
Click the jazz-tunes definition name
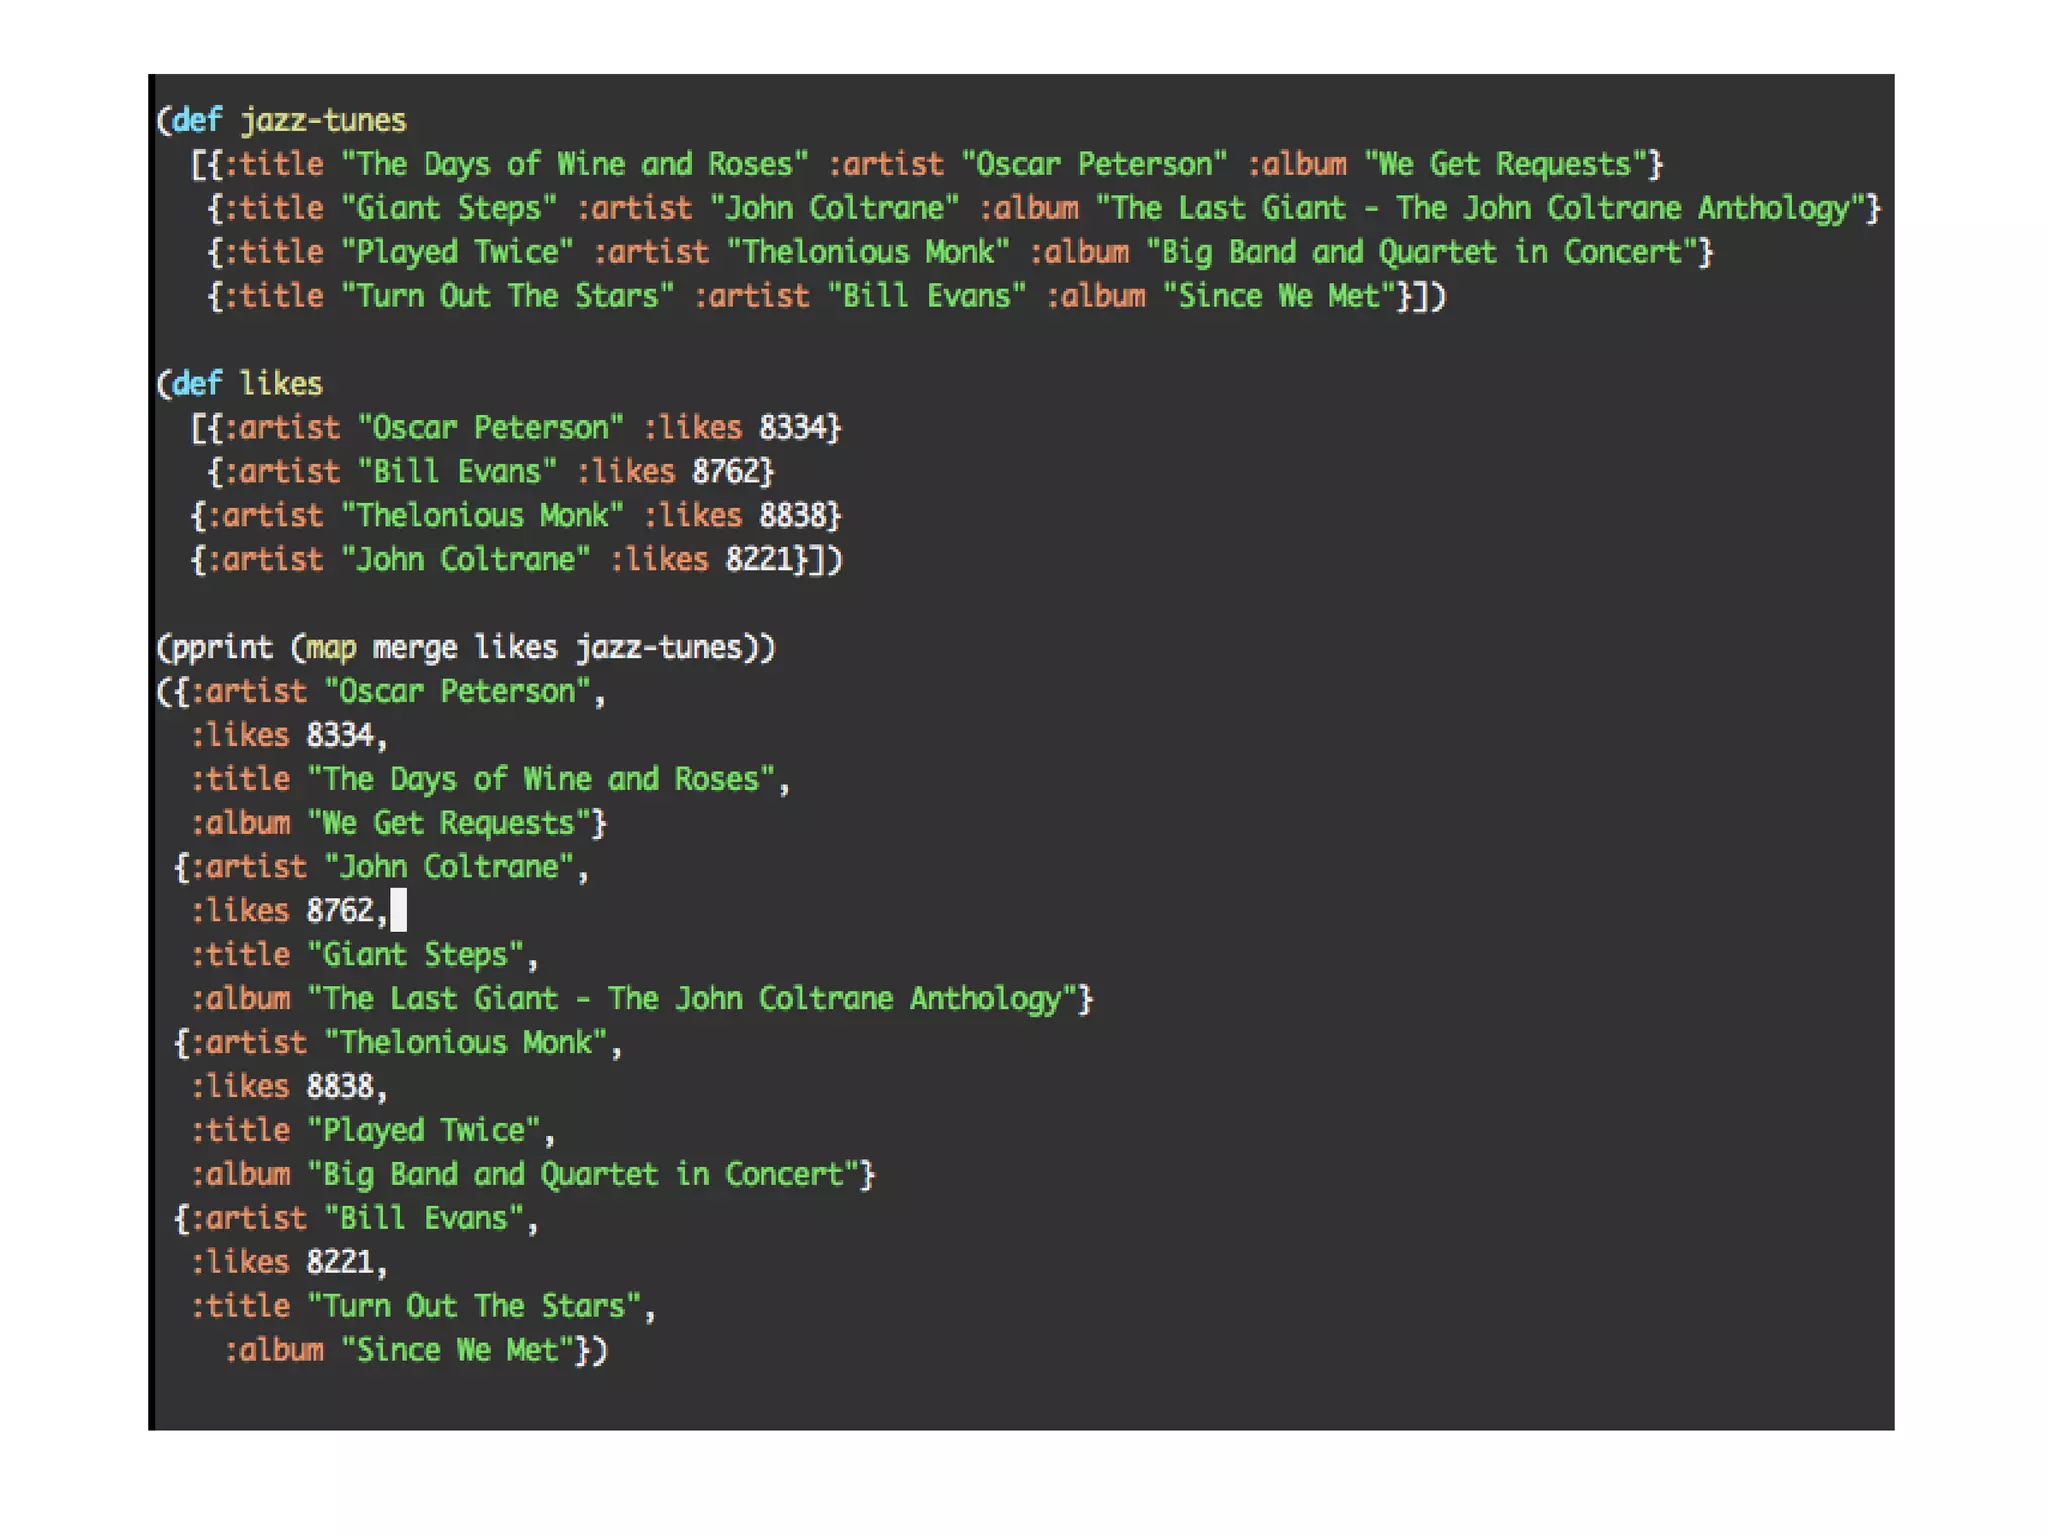322,121
